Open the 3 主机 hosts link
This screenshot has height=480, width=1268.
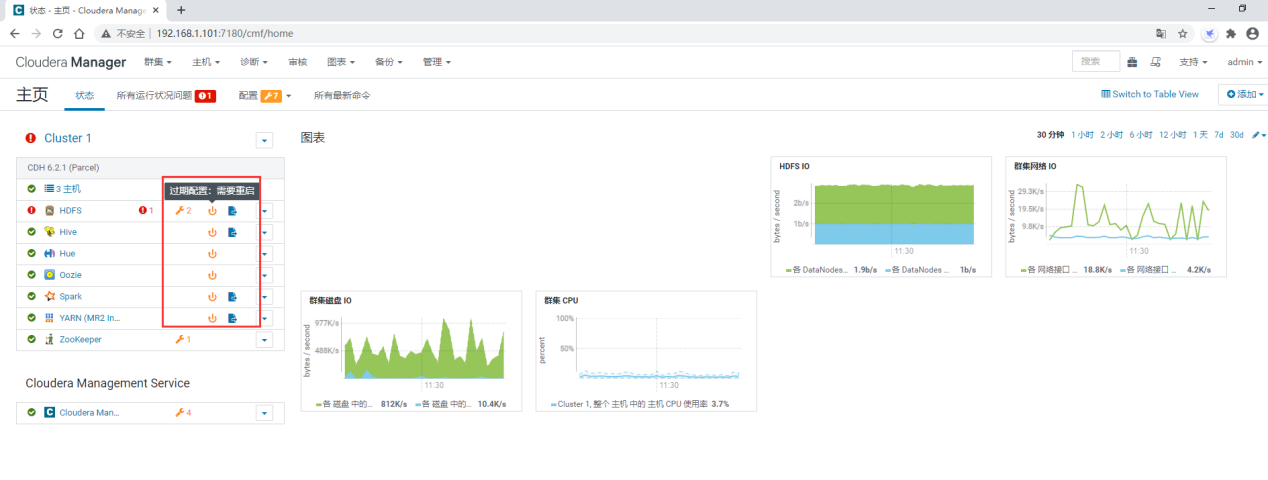point(62,188)
